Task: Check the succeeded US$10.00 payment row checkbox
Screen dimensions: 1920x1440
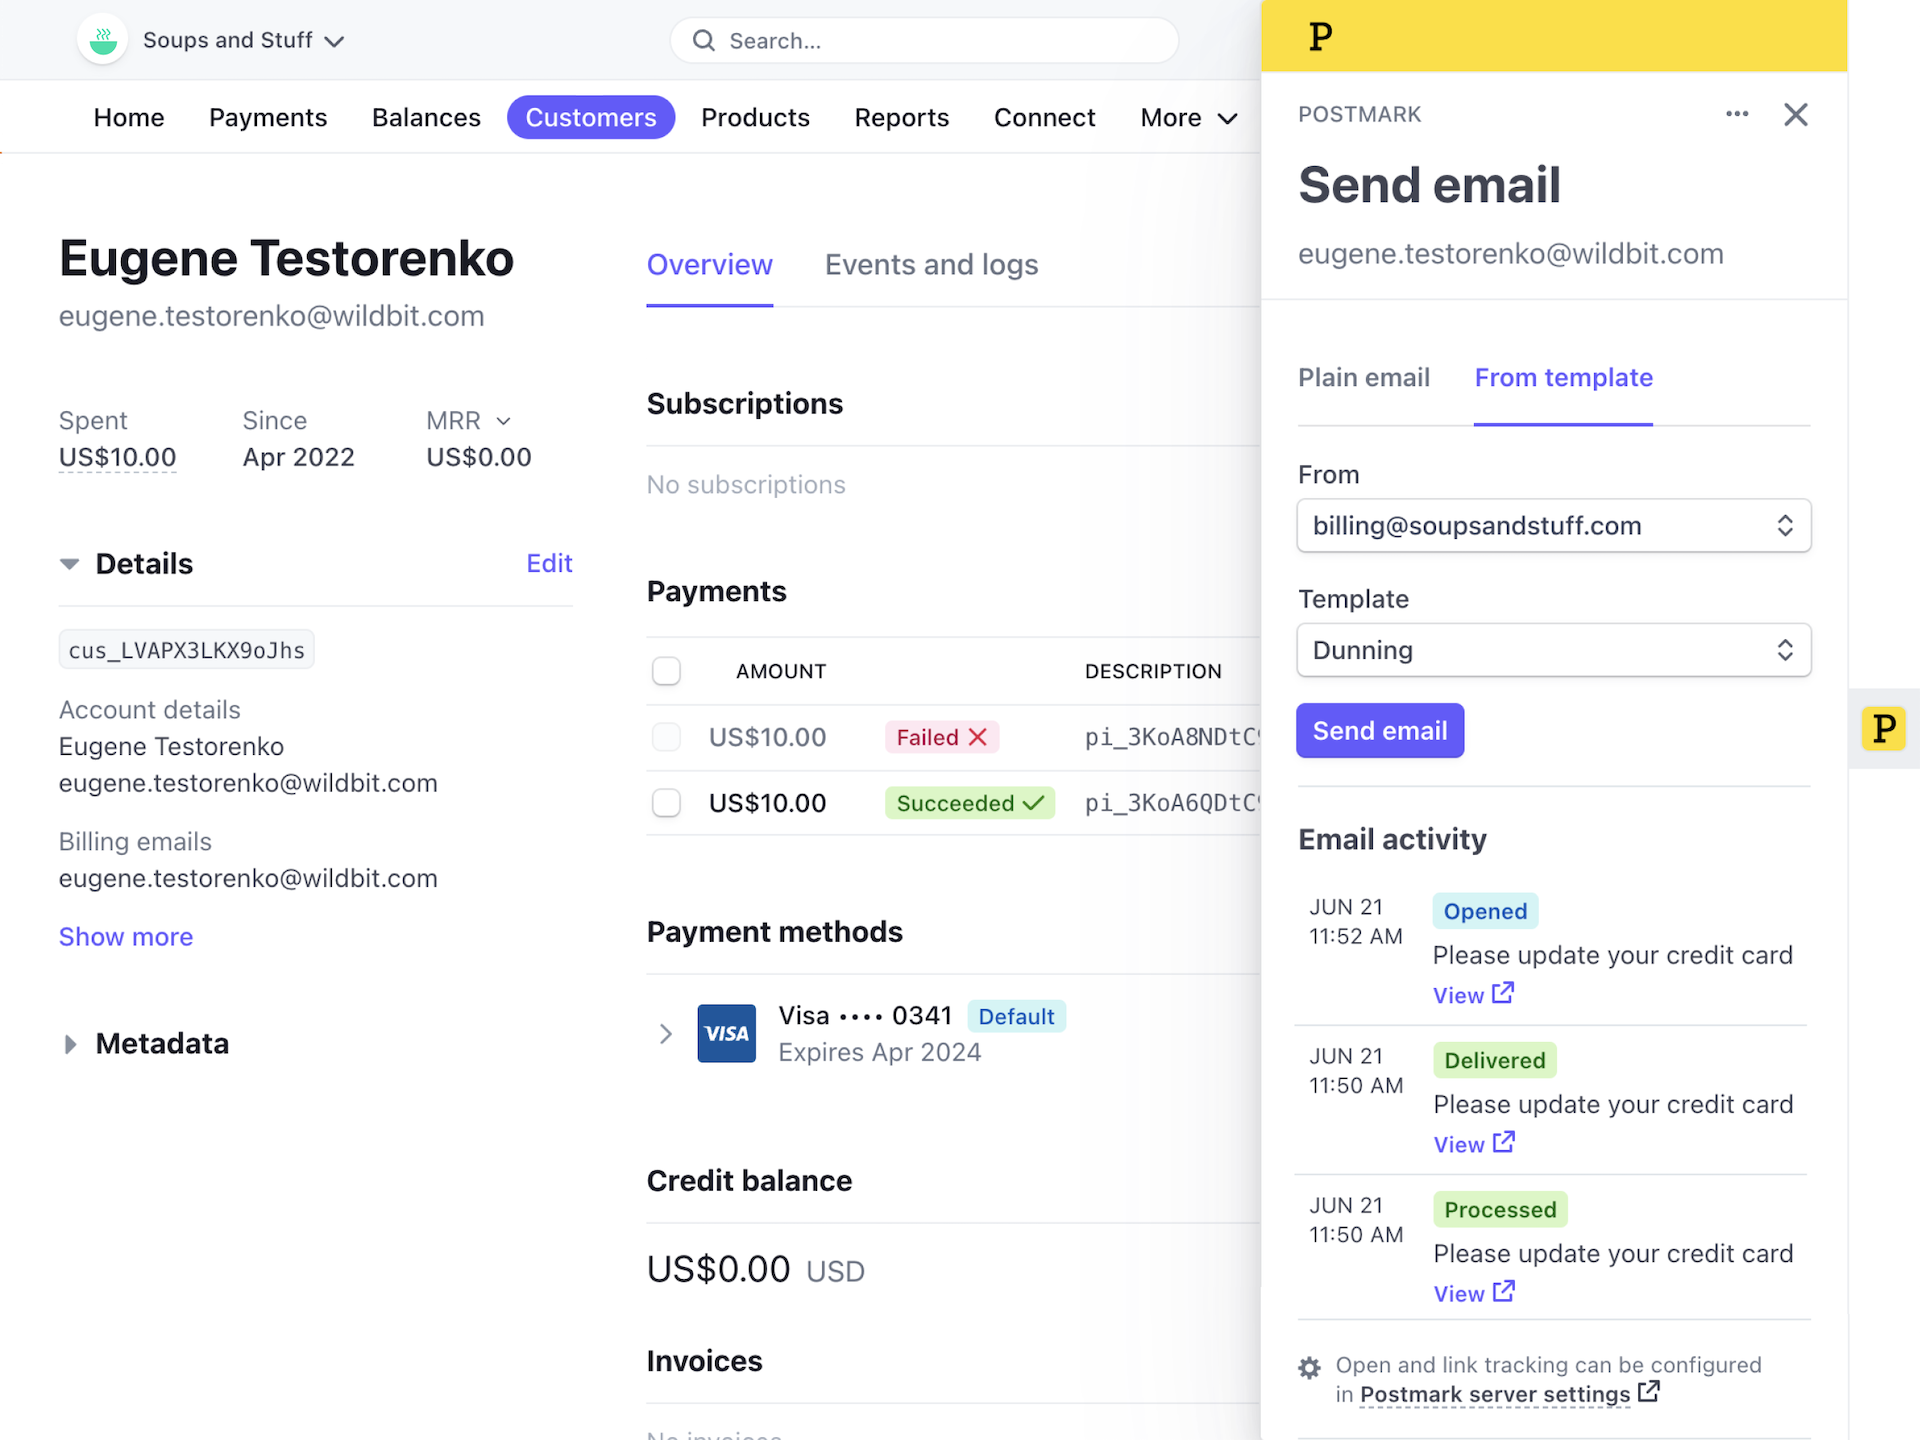Action: click(666, 802)
